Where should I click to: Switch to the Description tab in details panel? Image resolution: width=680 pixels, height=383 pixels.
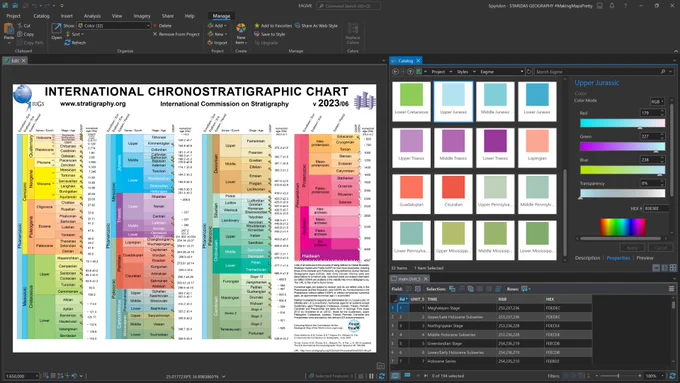click(x=587, y=258)
